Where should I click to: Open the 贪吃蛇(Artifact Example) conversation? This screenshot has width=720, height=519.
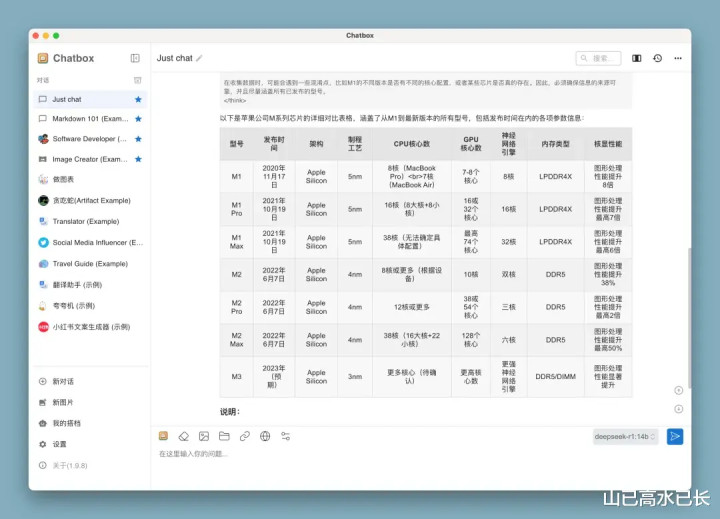[90, 200]
